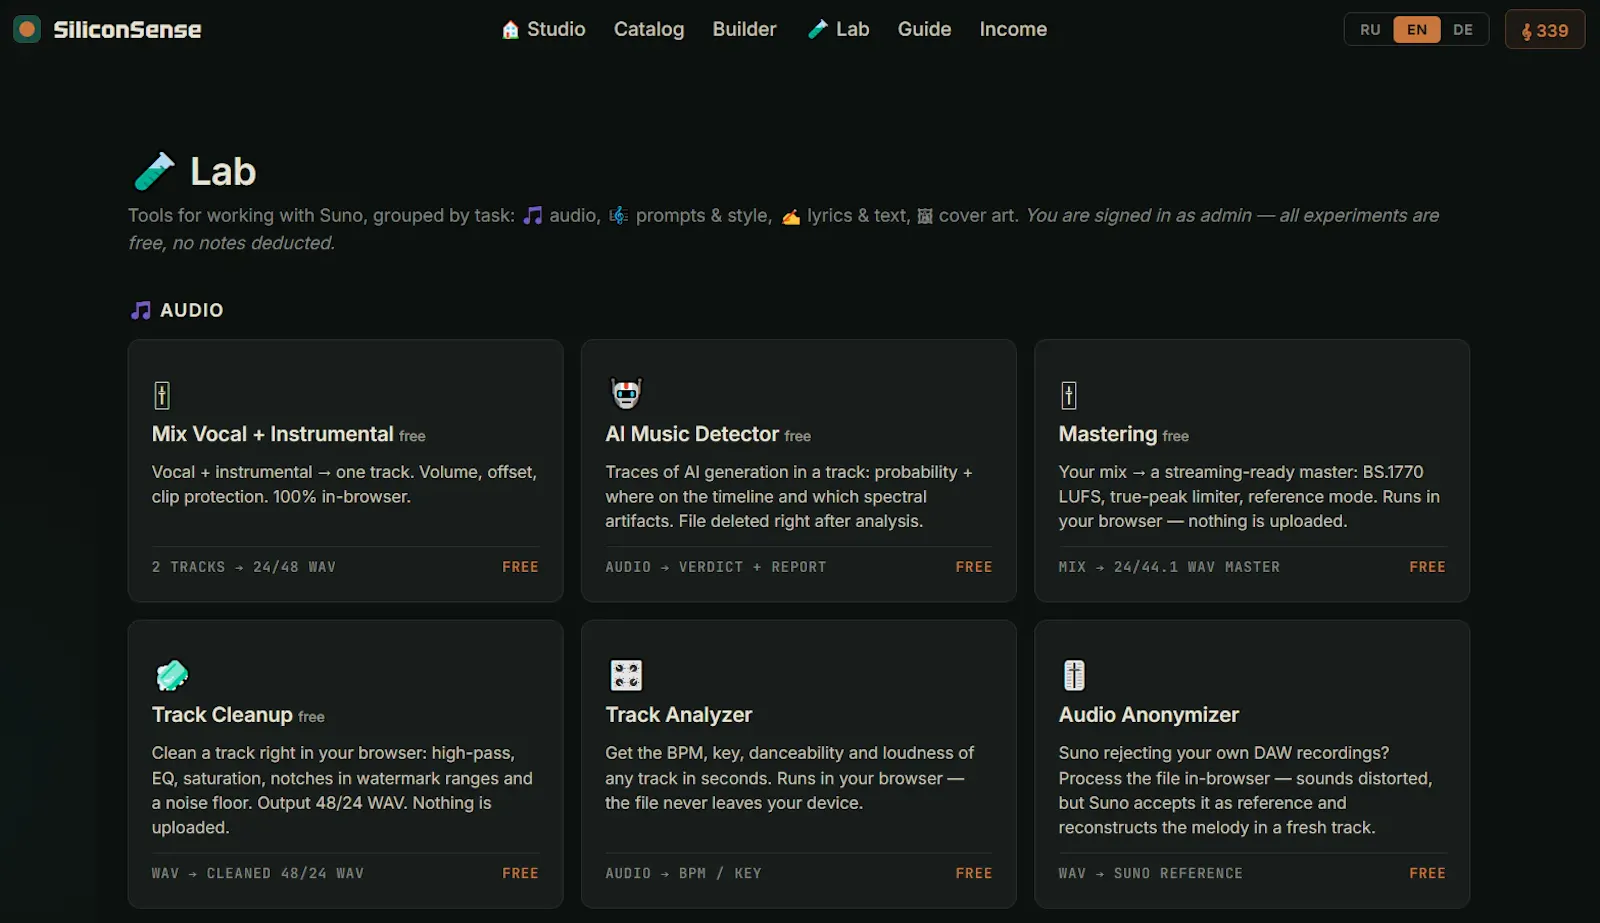The image size is (1600, 923).
Task: Navigate to Builder
Action: click(744, 29)
